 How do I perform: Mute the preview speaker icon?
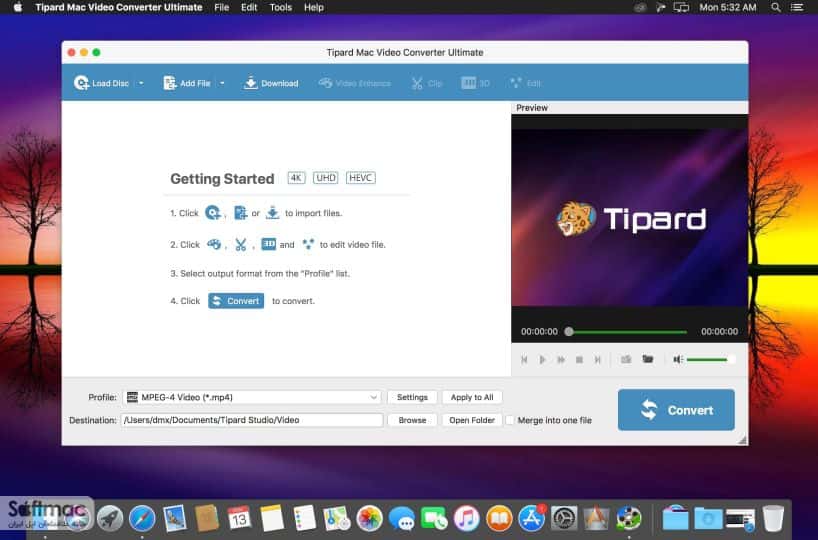click(x=678, y=359)
